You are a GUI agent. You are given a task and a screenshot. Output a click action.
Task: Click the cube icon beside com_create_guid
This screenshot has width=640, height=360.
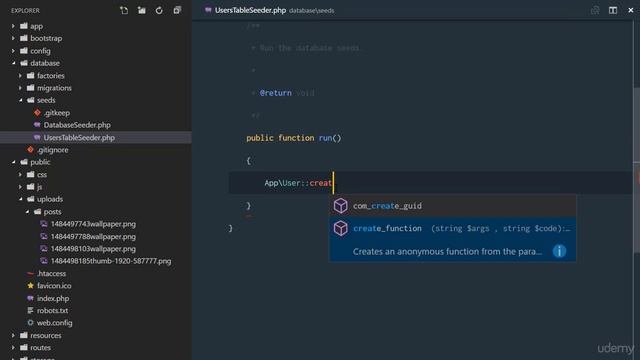coord(340,206)
